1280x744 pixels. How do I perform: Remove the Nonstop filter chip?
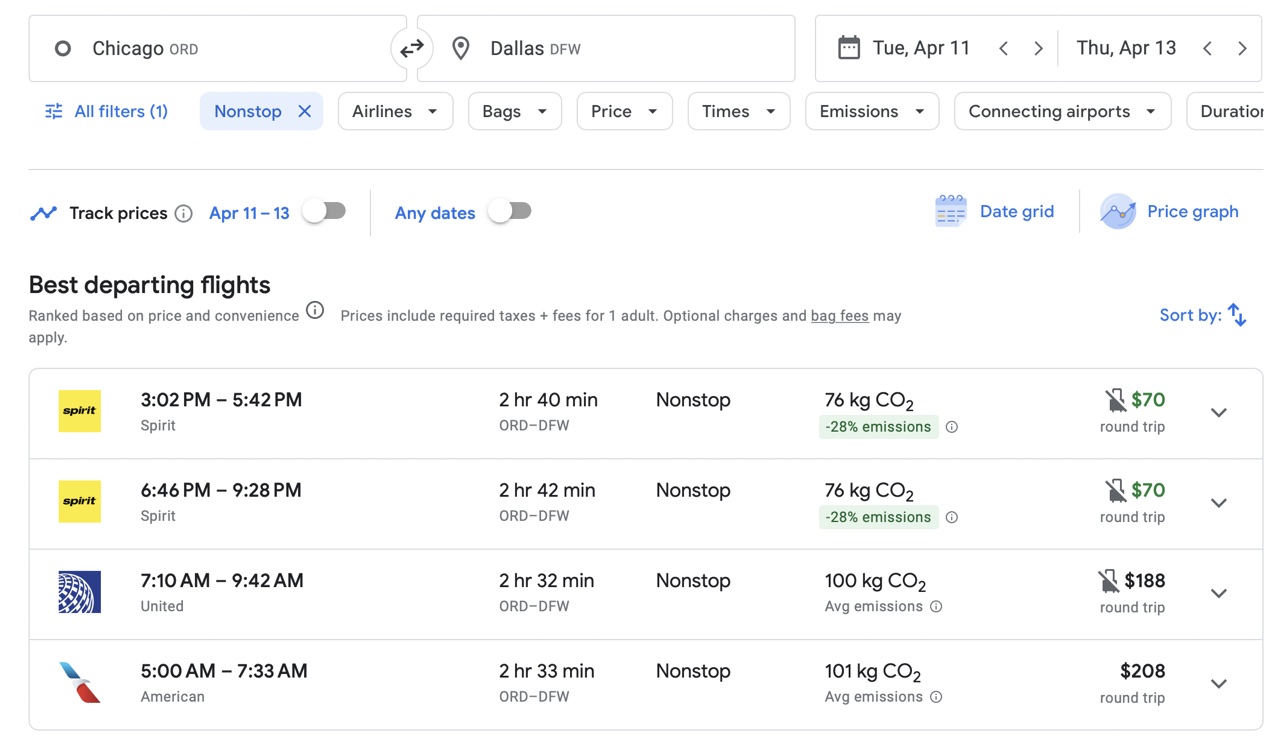[304, 111]
